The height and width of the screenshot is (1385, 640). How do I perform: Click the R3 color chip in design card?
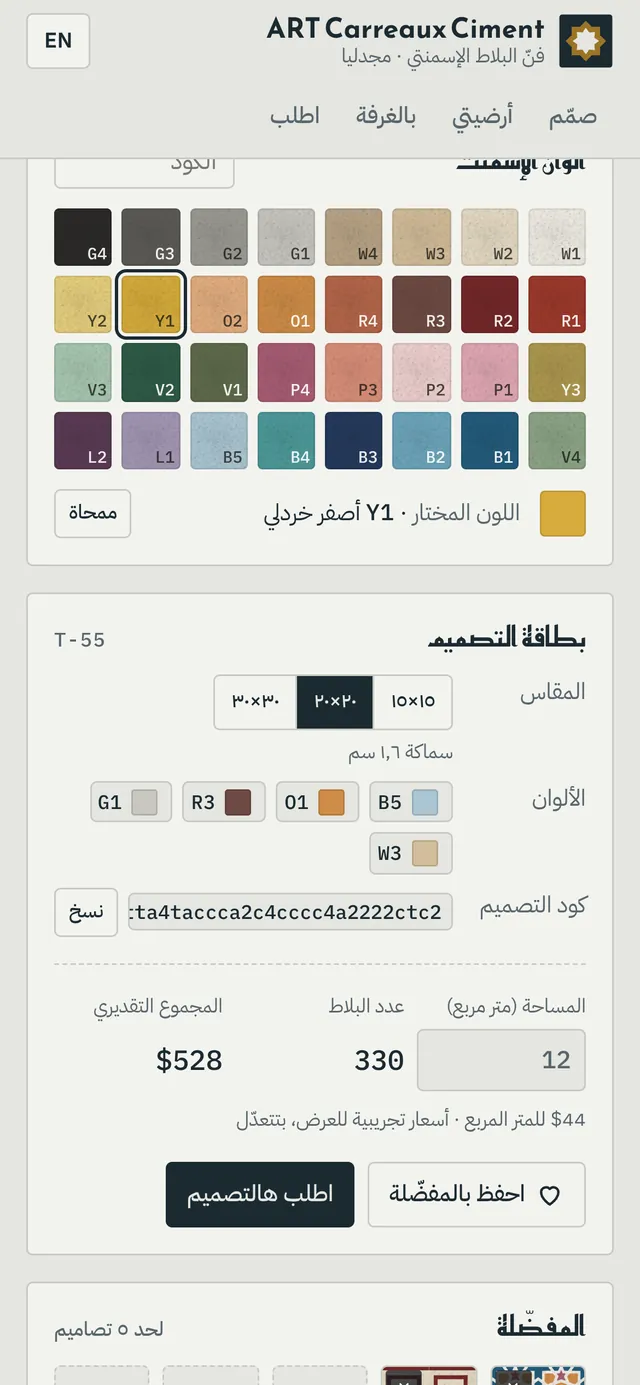(x=224, y=802)
